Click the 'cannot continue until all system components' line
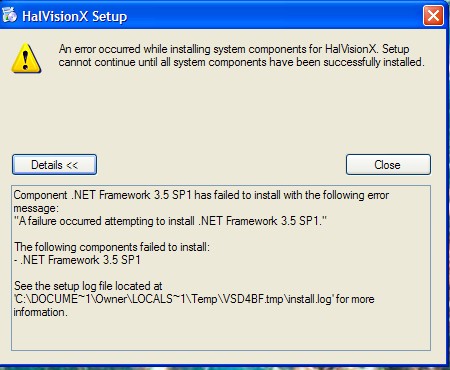The height and width of the screenshot is (370, 450). point(242,62)
